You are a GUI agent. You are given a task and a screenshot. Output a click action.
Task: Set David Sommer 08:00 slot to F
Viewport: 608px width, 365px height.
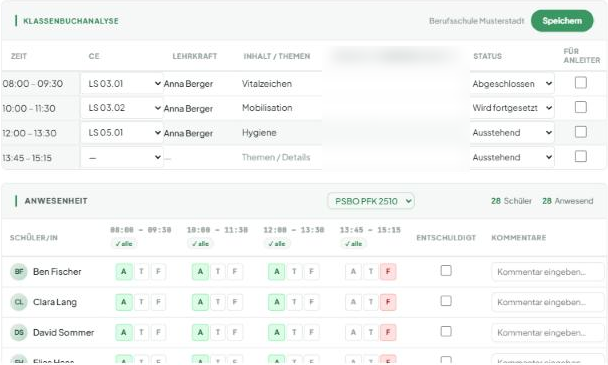coord(158,332)
